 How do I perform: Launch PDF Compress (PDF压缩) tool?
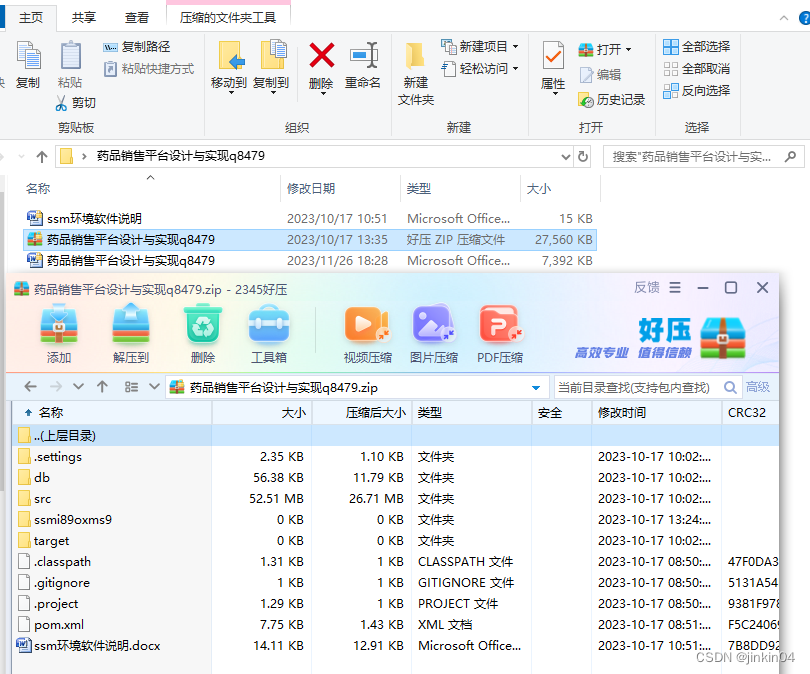[x=500, y=324]
